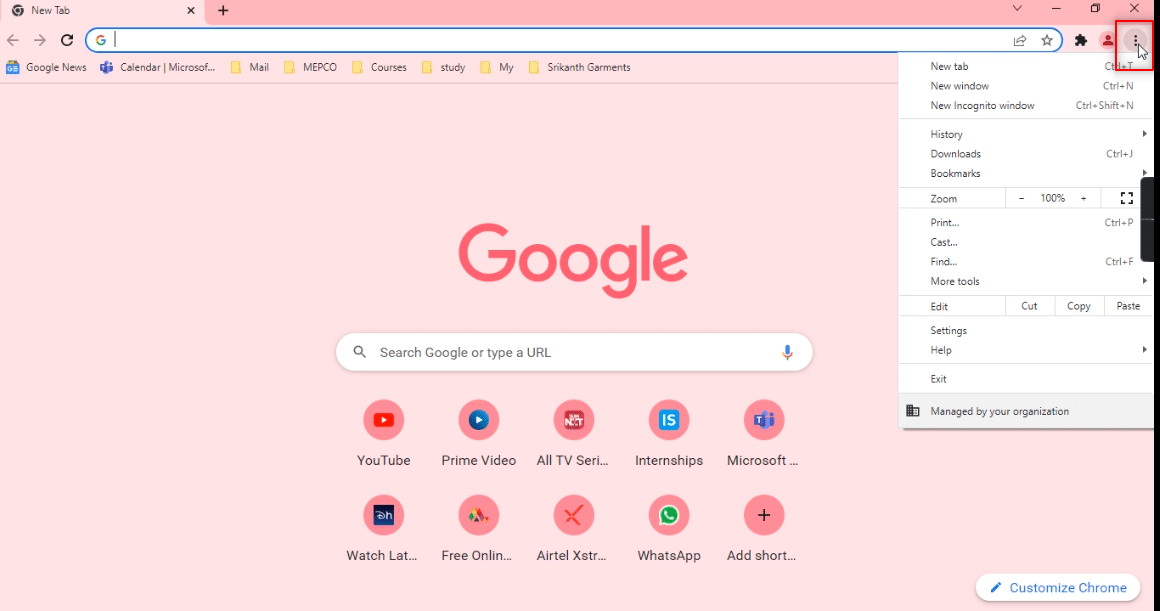Choose Cast... from the menu
1160x611 pixels.
[x=1026, y=242]
